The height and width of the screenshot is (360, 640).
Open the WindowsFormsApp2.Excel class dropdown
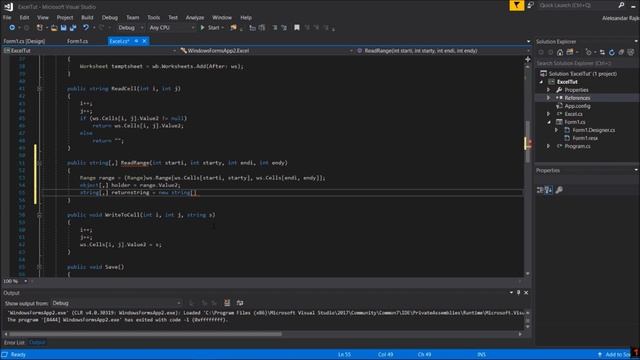click(266, 51)
